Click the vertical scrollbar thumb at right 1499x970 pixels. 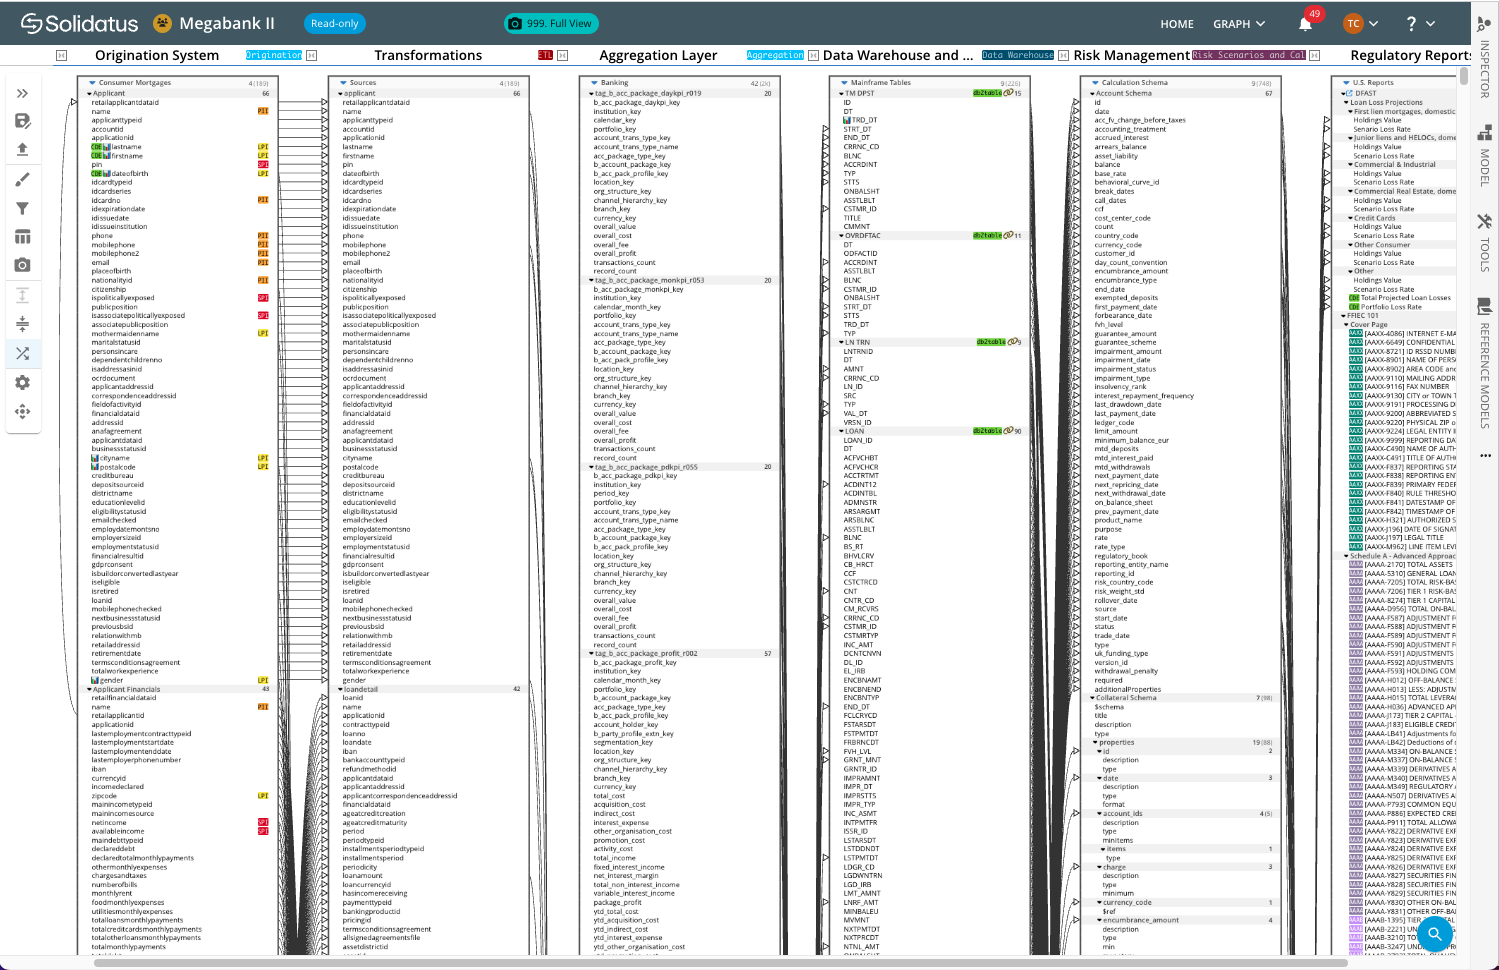tap(1463, 75)
